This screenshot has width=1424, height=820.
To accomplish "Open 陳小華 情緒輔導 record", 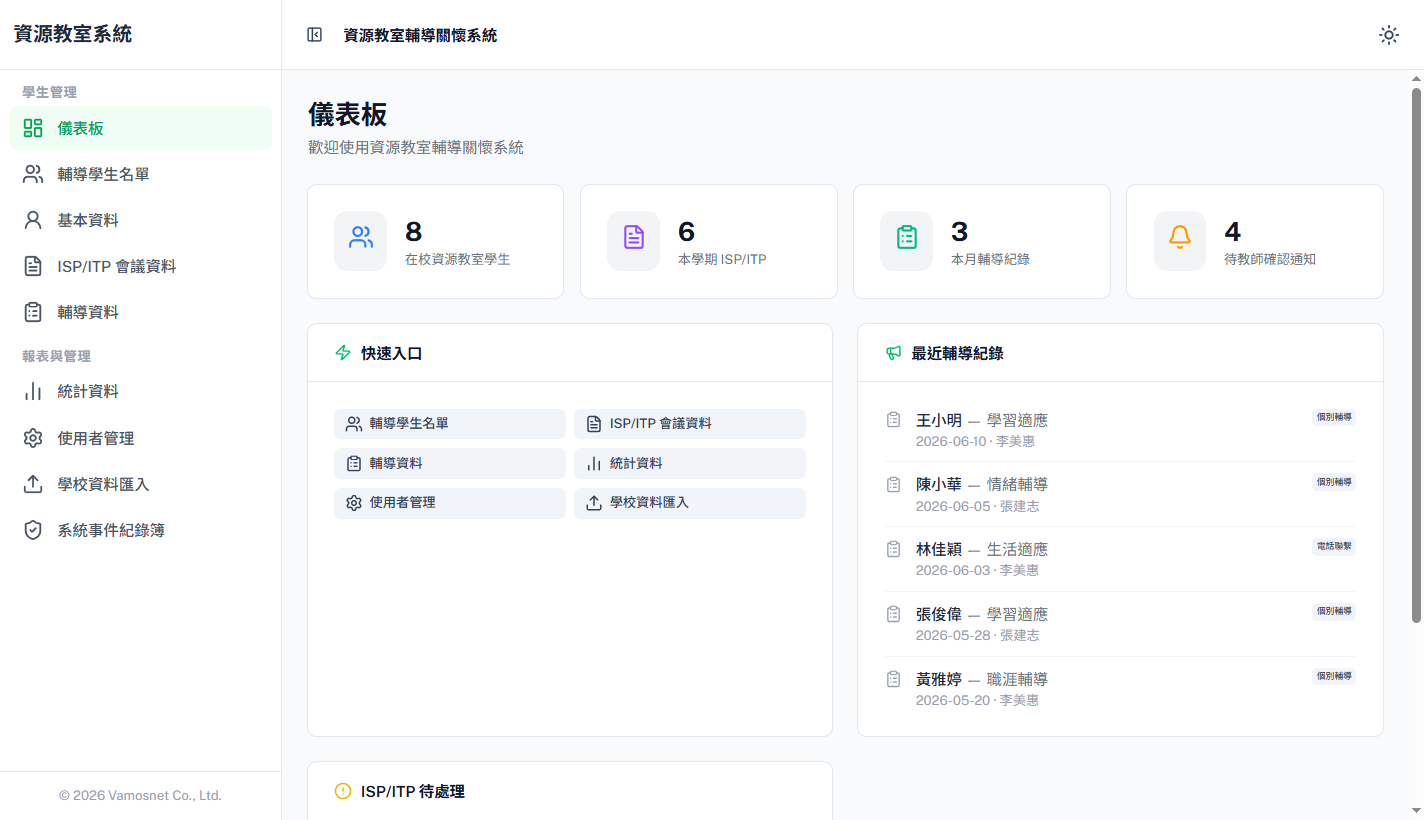I will 1120,494.
